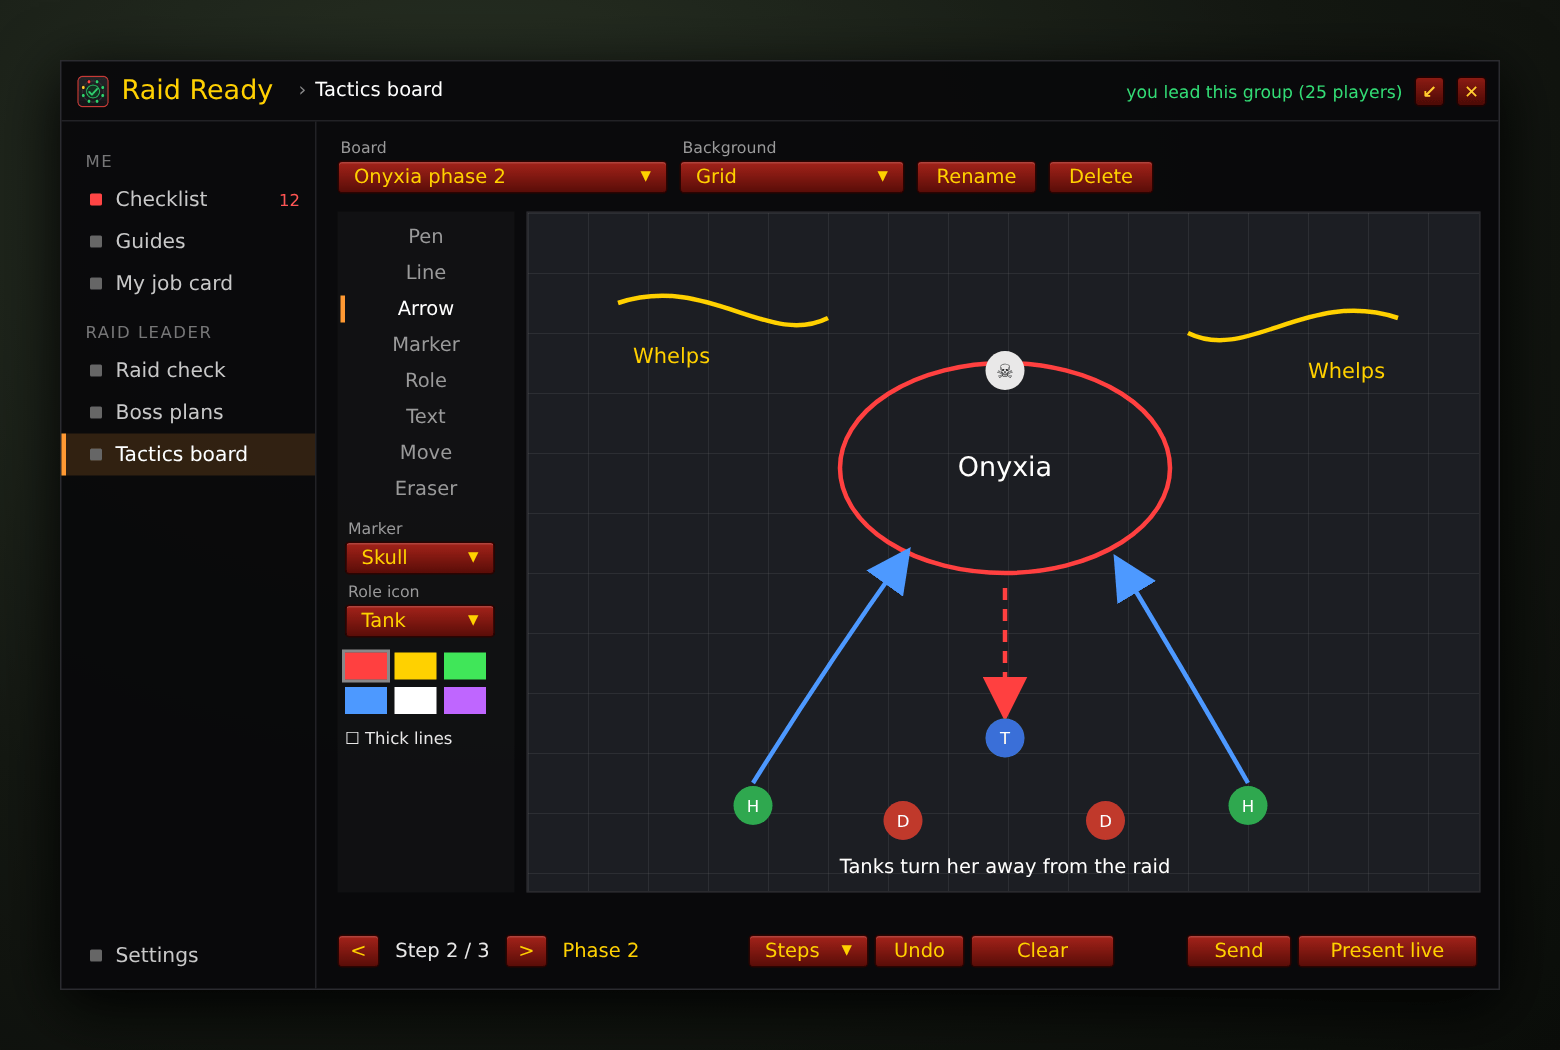This screenshot has height=1050, width=1560.
Task: Click the Phase 2 step name
Action: coord(600,950)
